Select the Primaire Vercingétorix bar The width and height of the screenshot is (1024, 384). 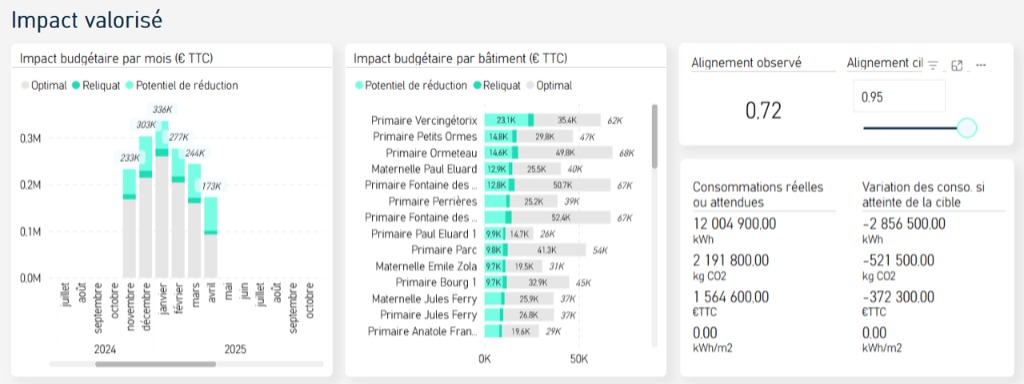(x=542, y=120)
